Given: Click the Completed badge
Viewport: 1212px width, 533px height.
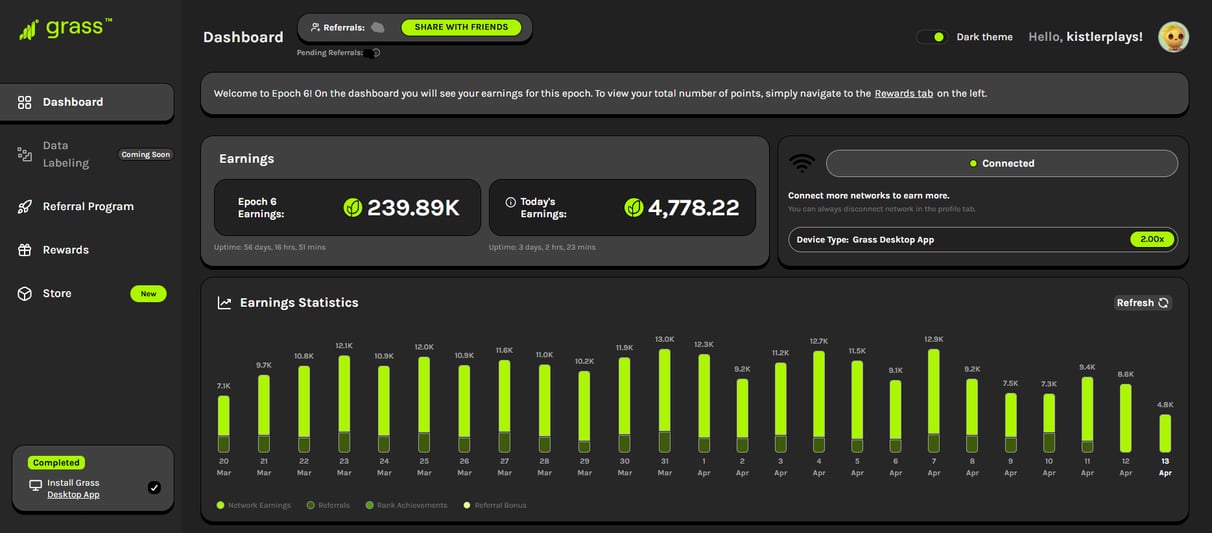Looking at the screenshot, I should (56, 463).
